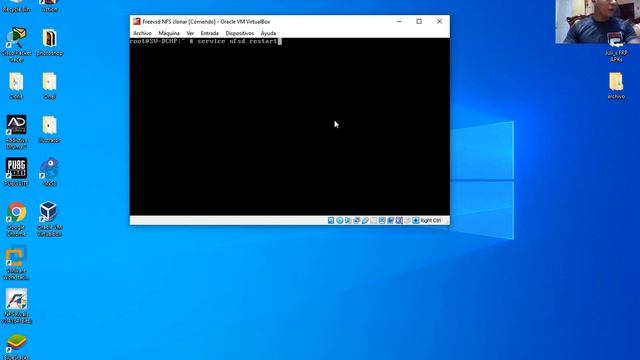Click the network adapter status icon
This screenshot has height=360, width=640.
pyautogui.click(x=357, y=220)
